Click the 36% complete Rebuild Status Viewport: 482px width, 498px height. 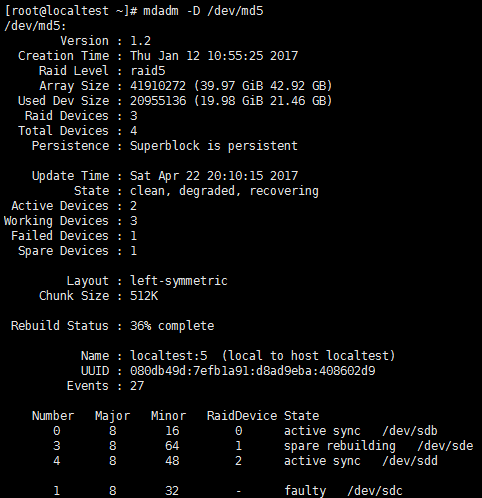coord(172,326)
